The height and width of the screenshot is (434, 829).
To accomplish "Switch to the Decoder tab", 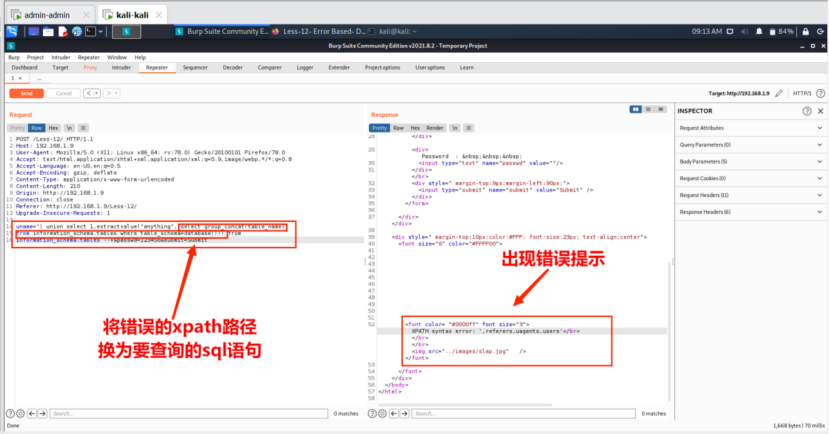I will click(x=233, y=68).
